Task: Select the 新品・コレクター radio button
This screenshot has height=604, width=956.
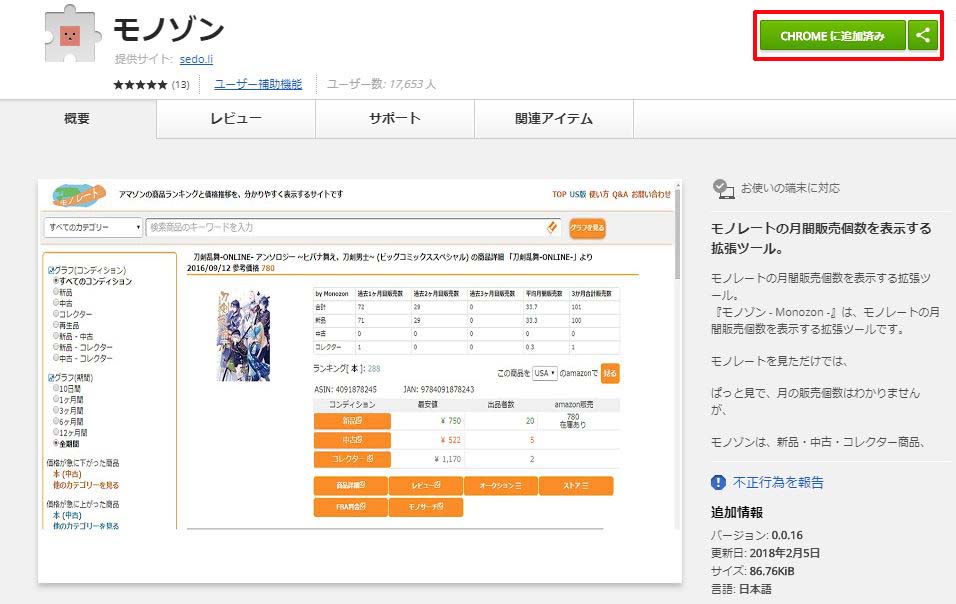Action: [56, 347]
